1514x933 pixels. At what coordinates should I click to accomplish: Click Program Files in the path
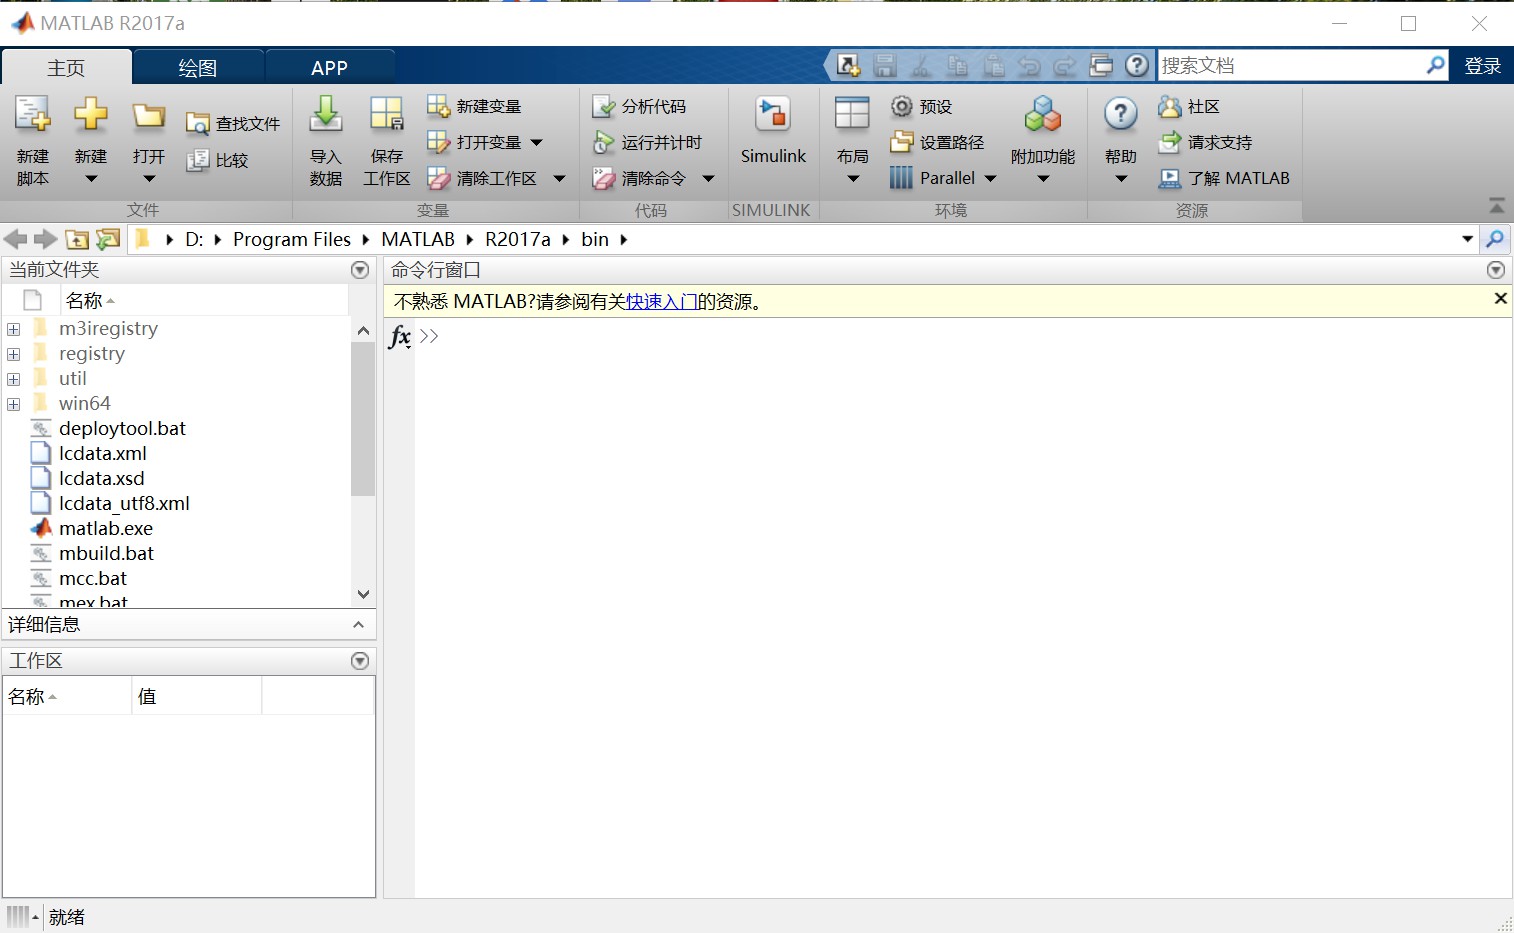tap(292, 239)
